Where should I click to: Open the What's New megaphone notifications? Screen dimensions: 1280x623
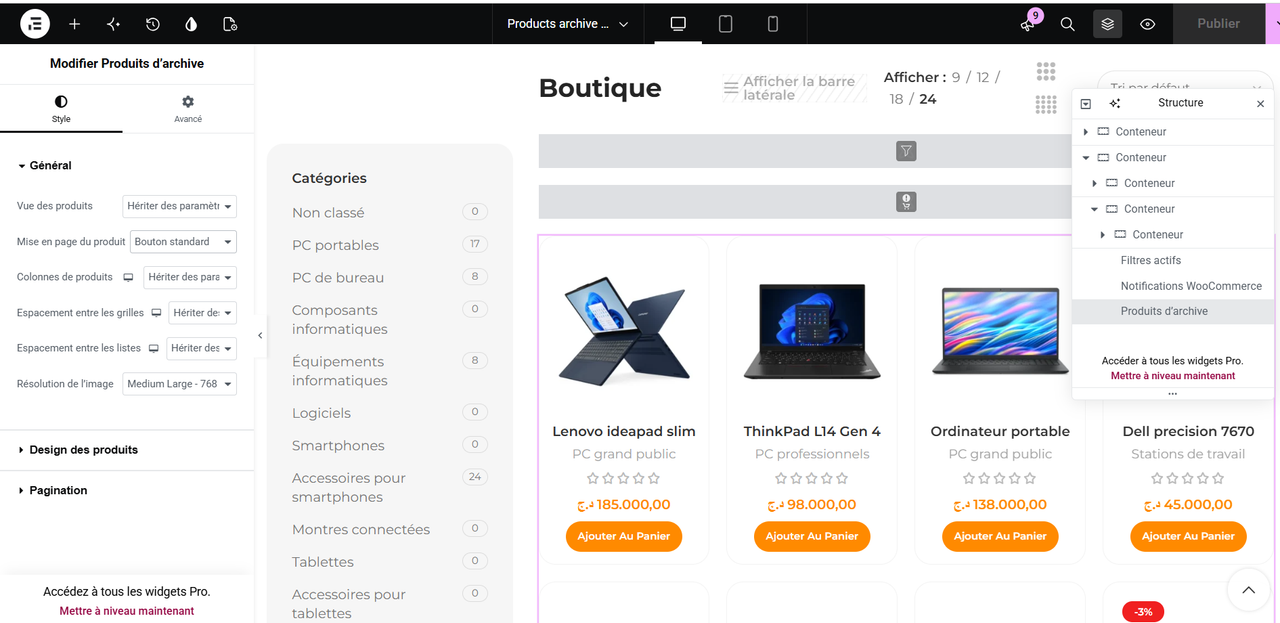click(x=1028, y=24)
